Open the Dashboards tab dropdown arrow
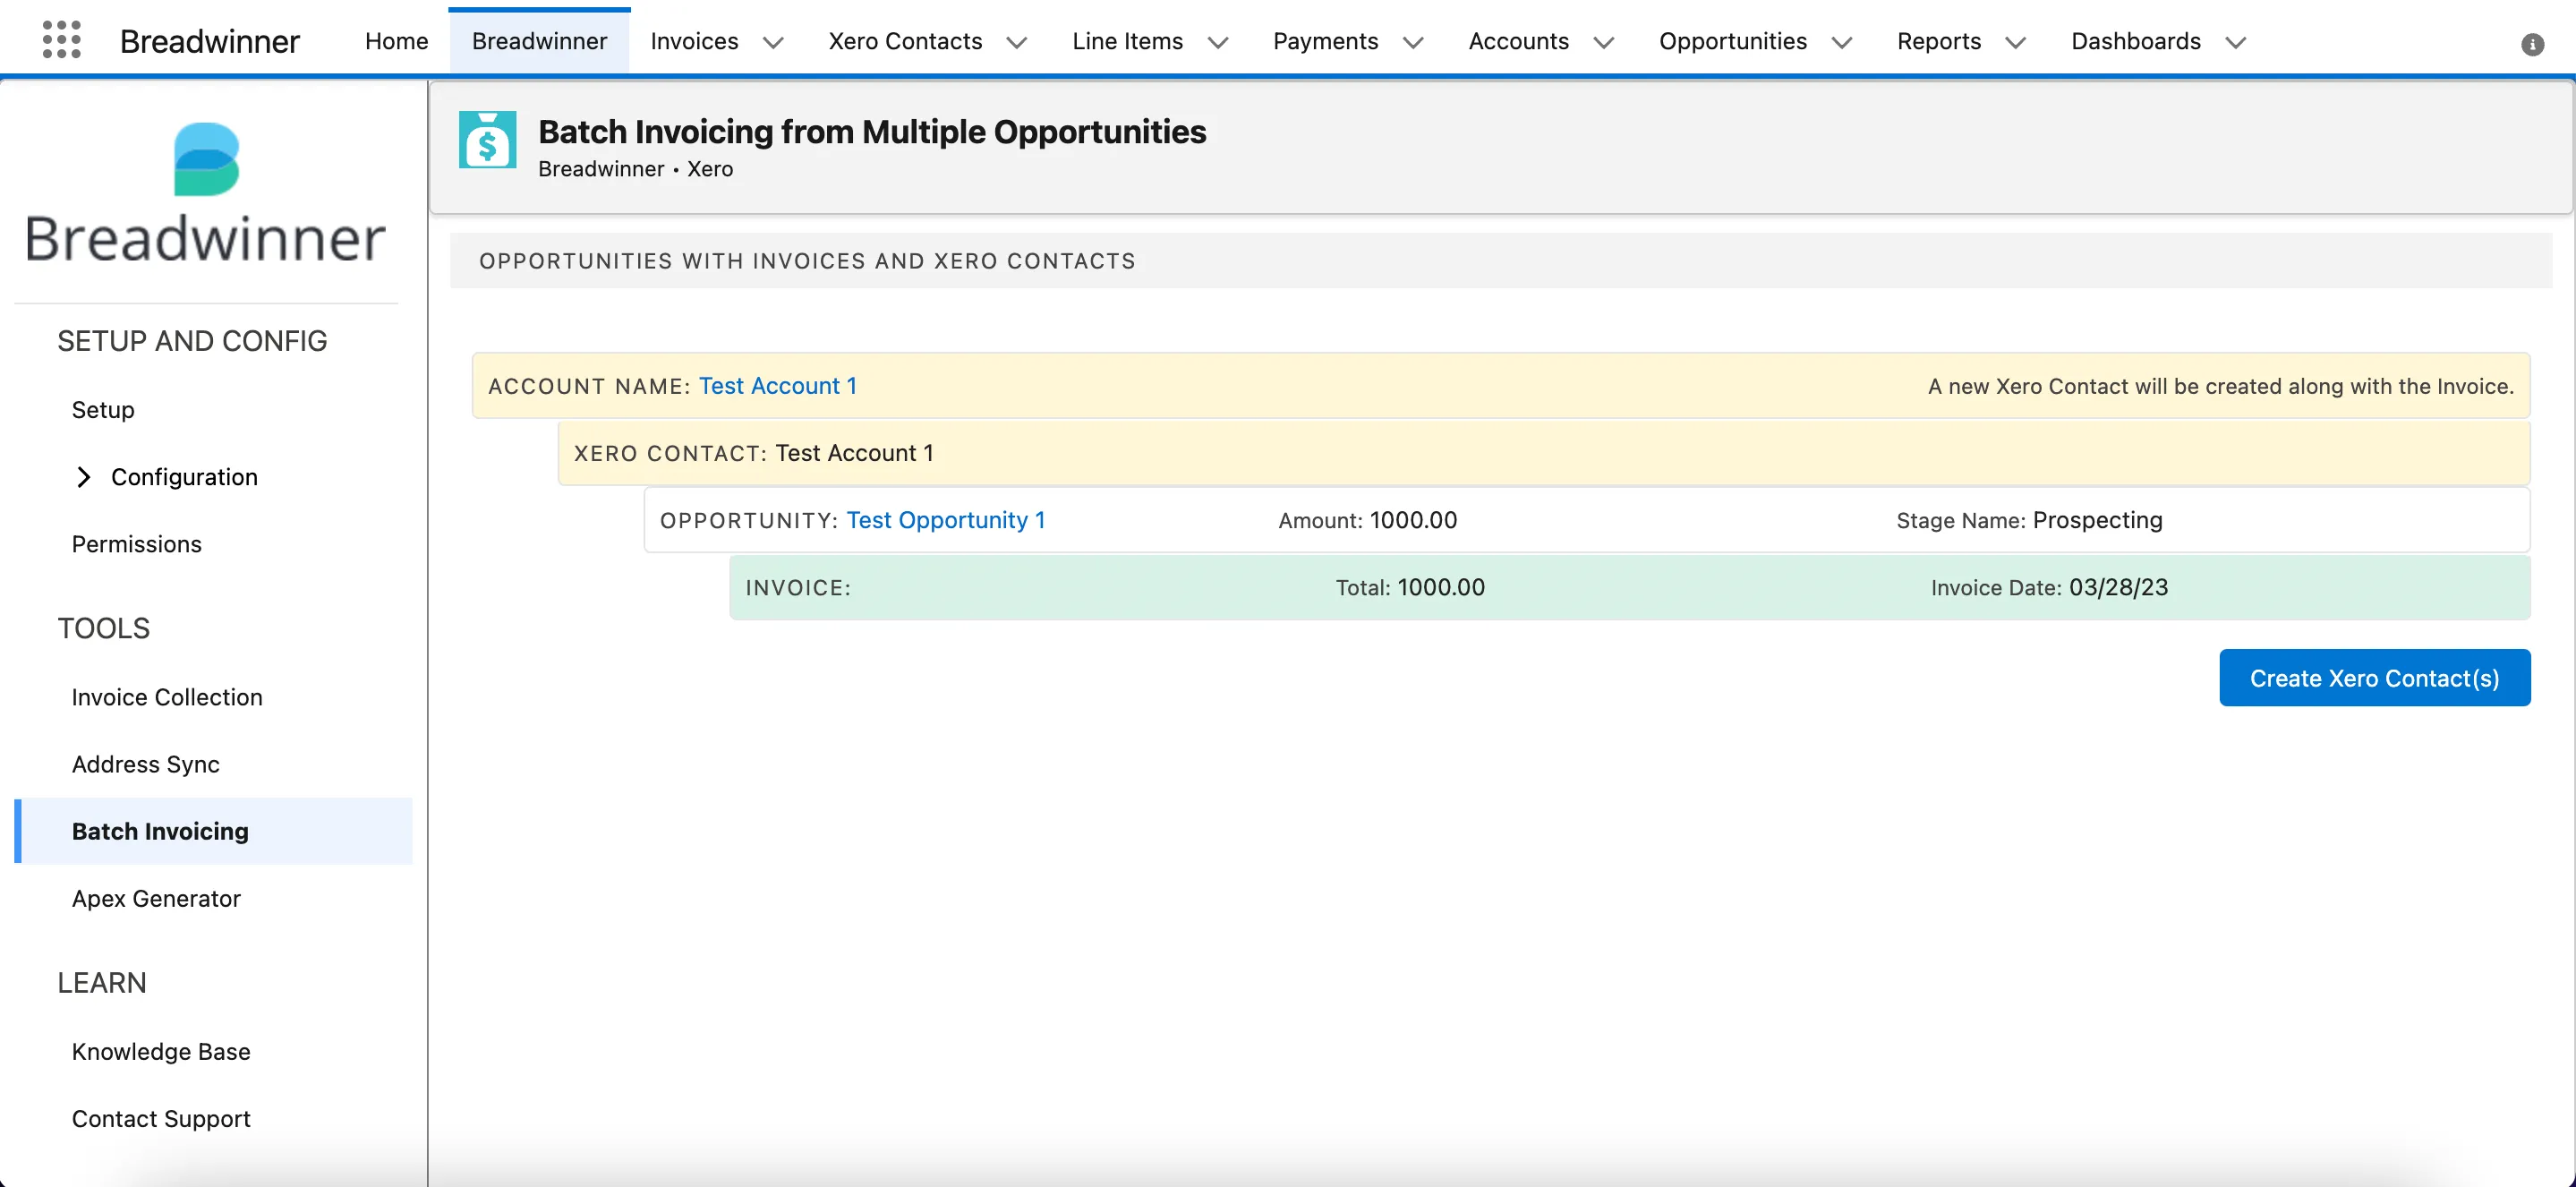Viewport: 2576px width, 1187px height. (2236, 42)
